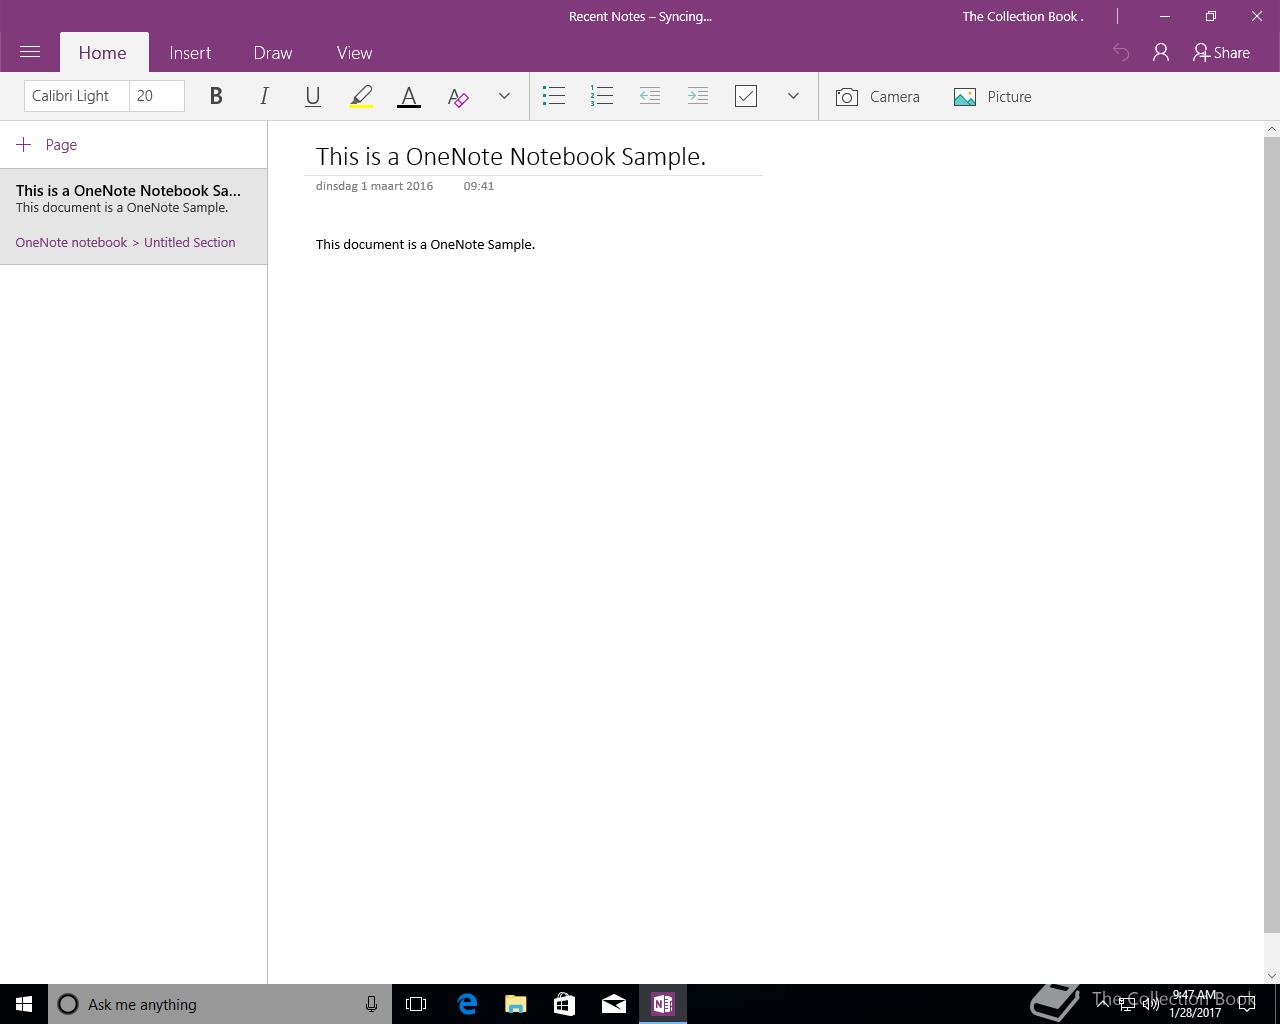This screenshot has height=1024, width=1280.
Task: Minimize the OneNote window
Action: [1165, 16]
